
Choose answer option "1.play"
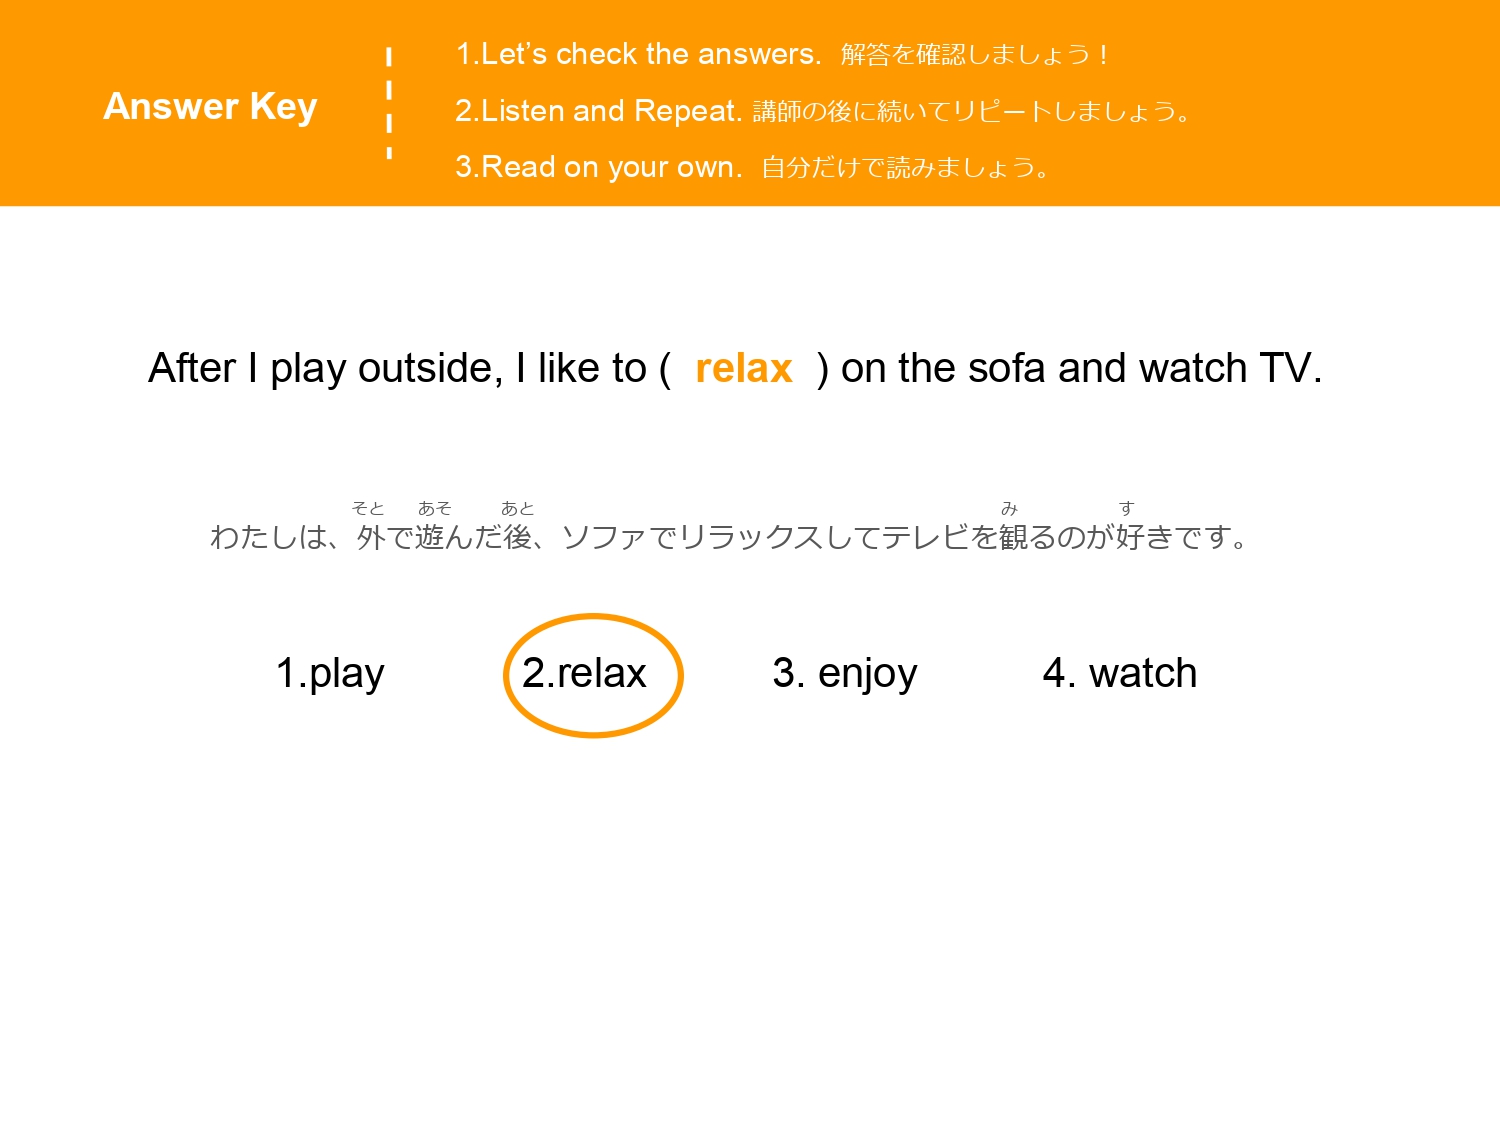click(x=329, y=673)
